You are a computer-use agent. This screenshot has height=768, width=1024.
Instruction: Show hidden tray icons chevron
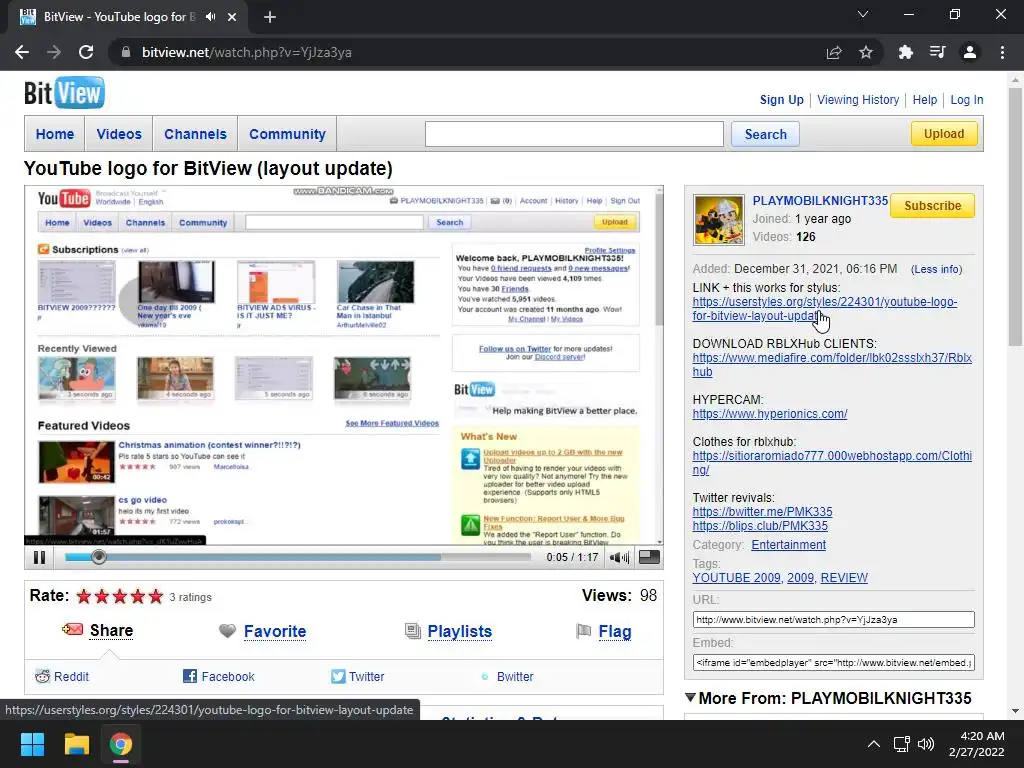pos(873,744)
